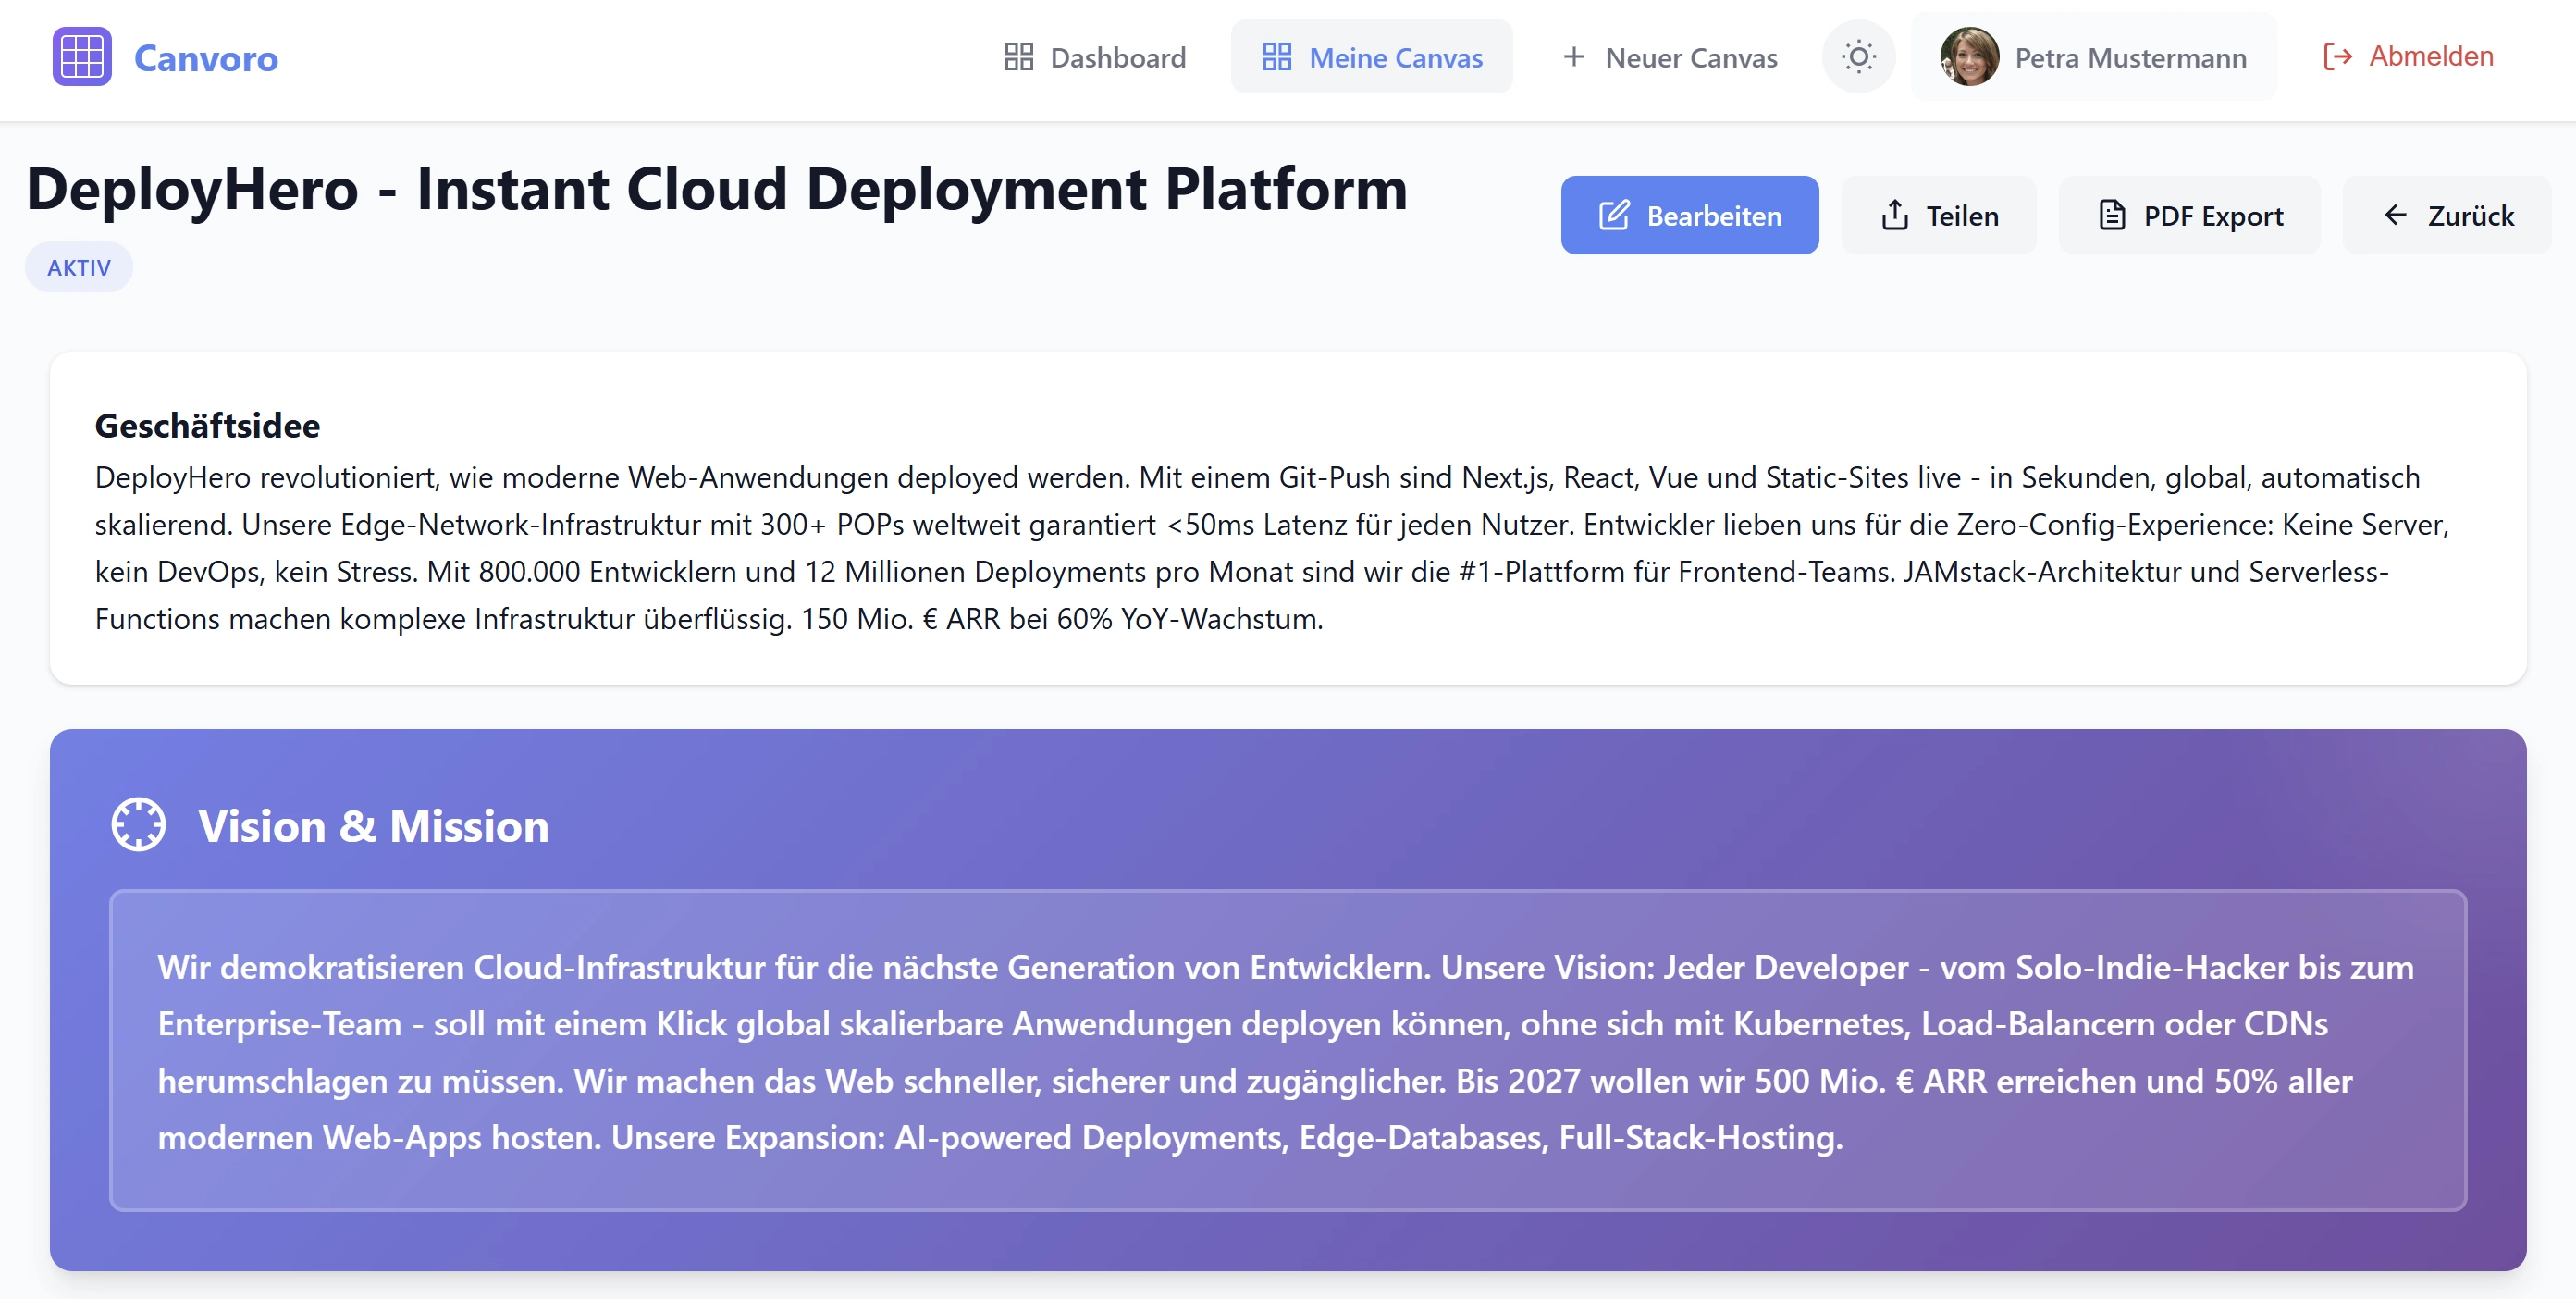Screen dimensions: 2576x1299
Task: Click the PDF document icon
Action: (x=2111, y=215)
